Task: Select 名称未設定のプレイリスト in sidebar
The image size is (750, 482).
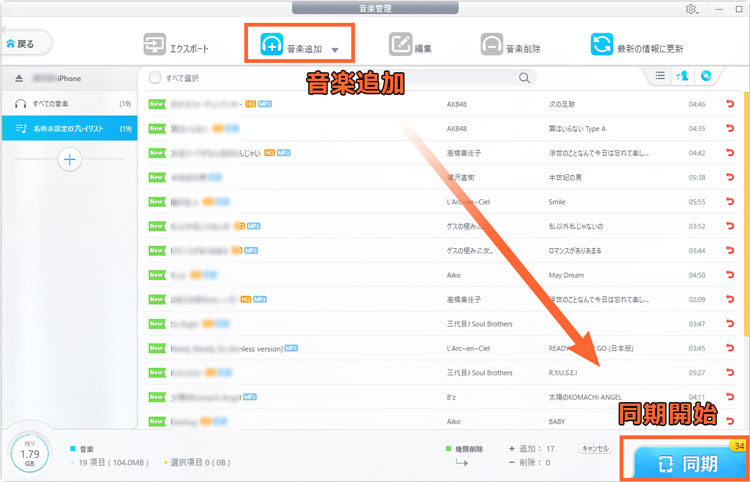Action: pyautogui.click(x=69, y=128)
